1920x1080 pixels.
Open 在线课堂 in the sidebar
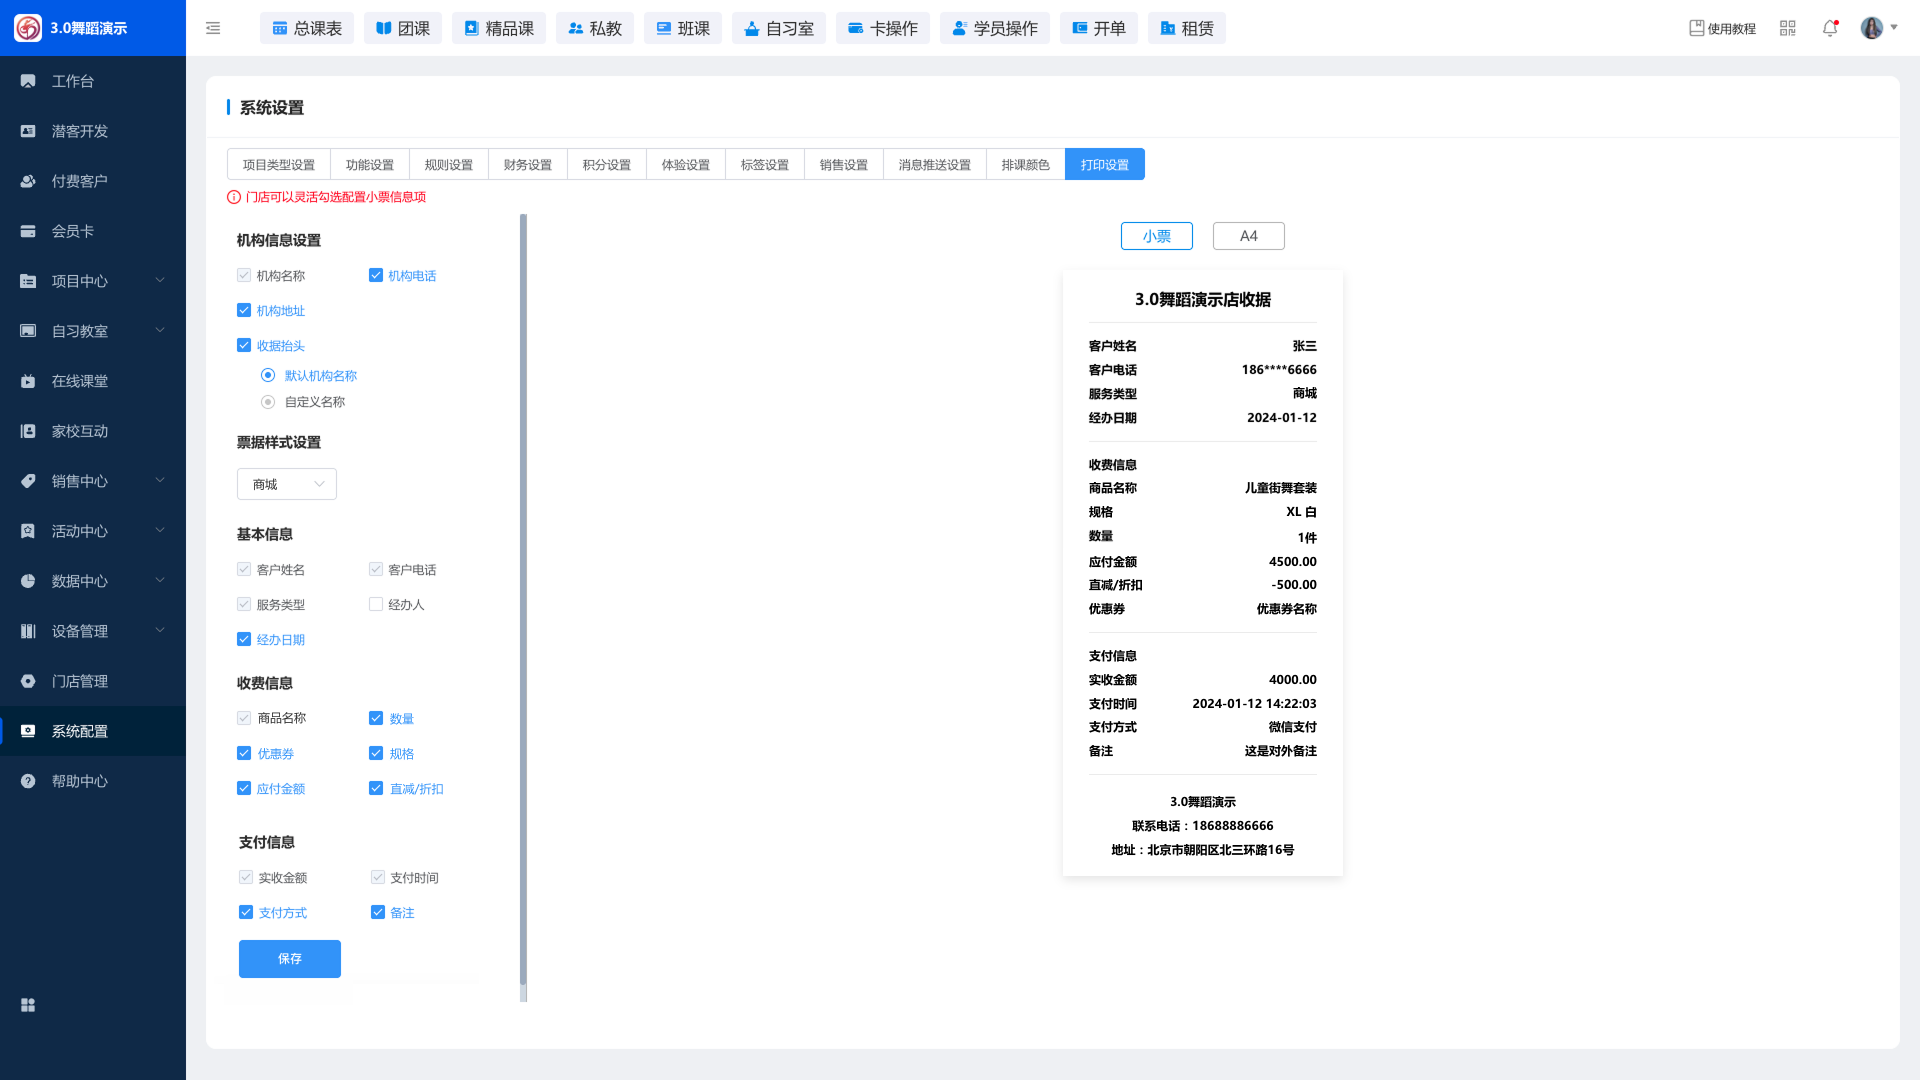click(80, 381)
